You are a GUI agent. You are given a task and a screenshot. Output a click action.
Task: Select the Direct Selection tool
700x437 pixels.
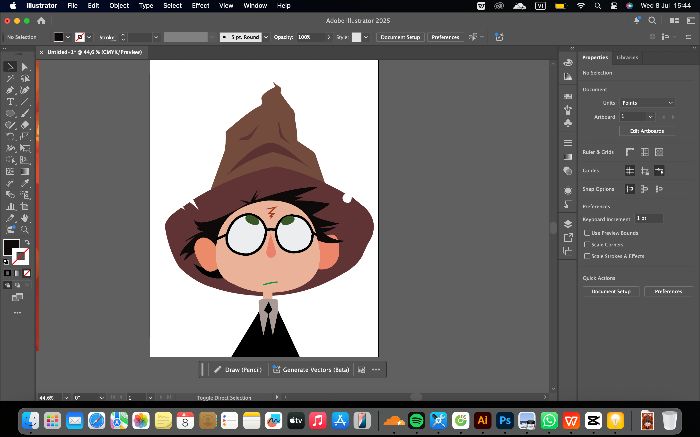pos(25,67)
